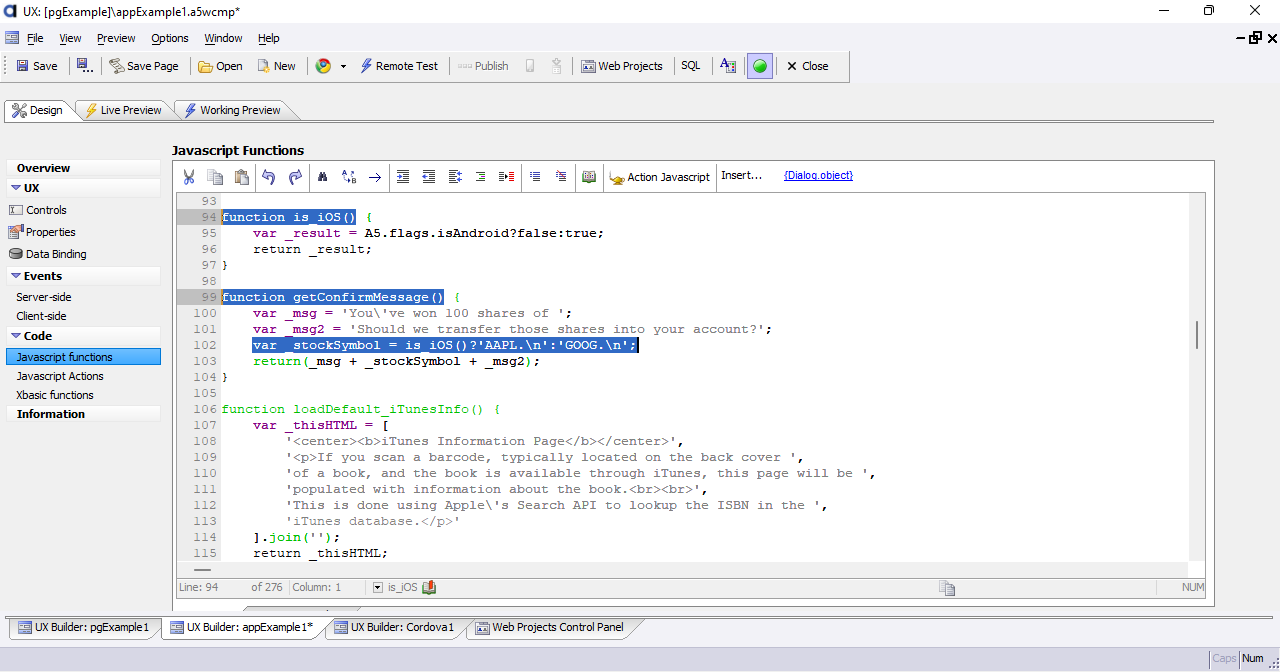This screenshot has height=672, width=1280.
Task: Click the Find binoculars icon
Action: pyautogui.click(x=322, y=176)
